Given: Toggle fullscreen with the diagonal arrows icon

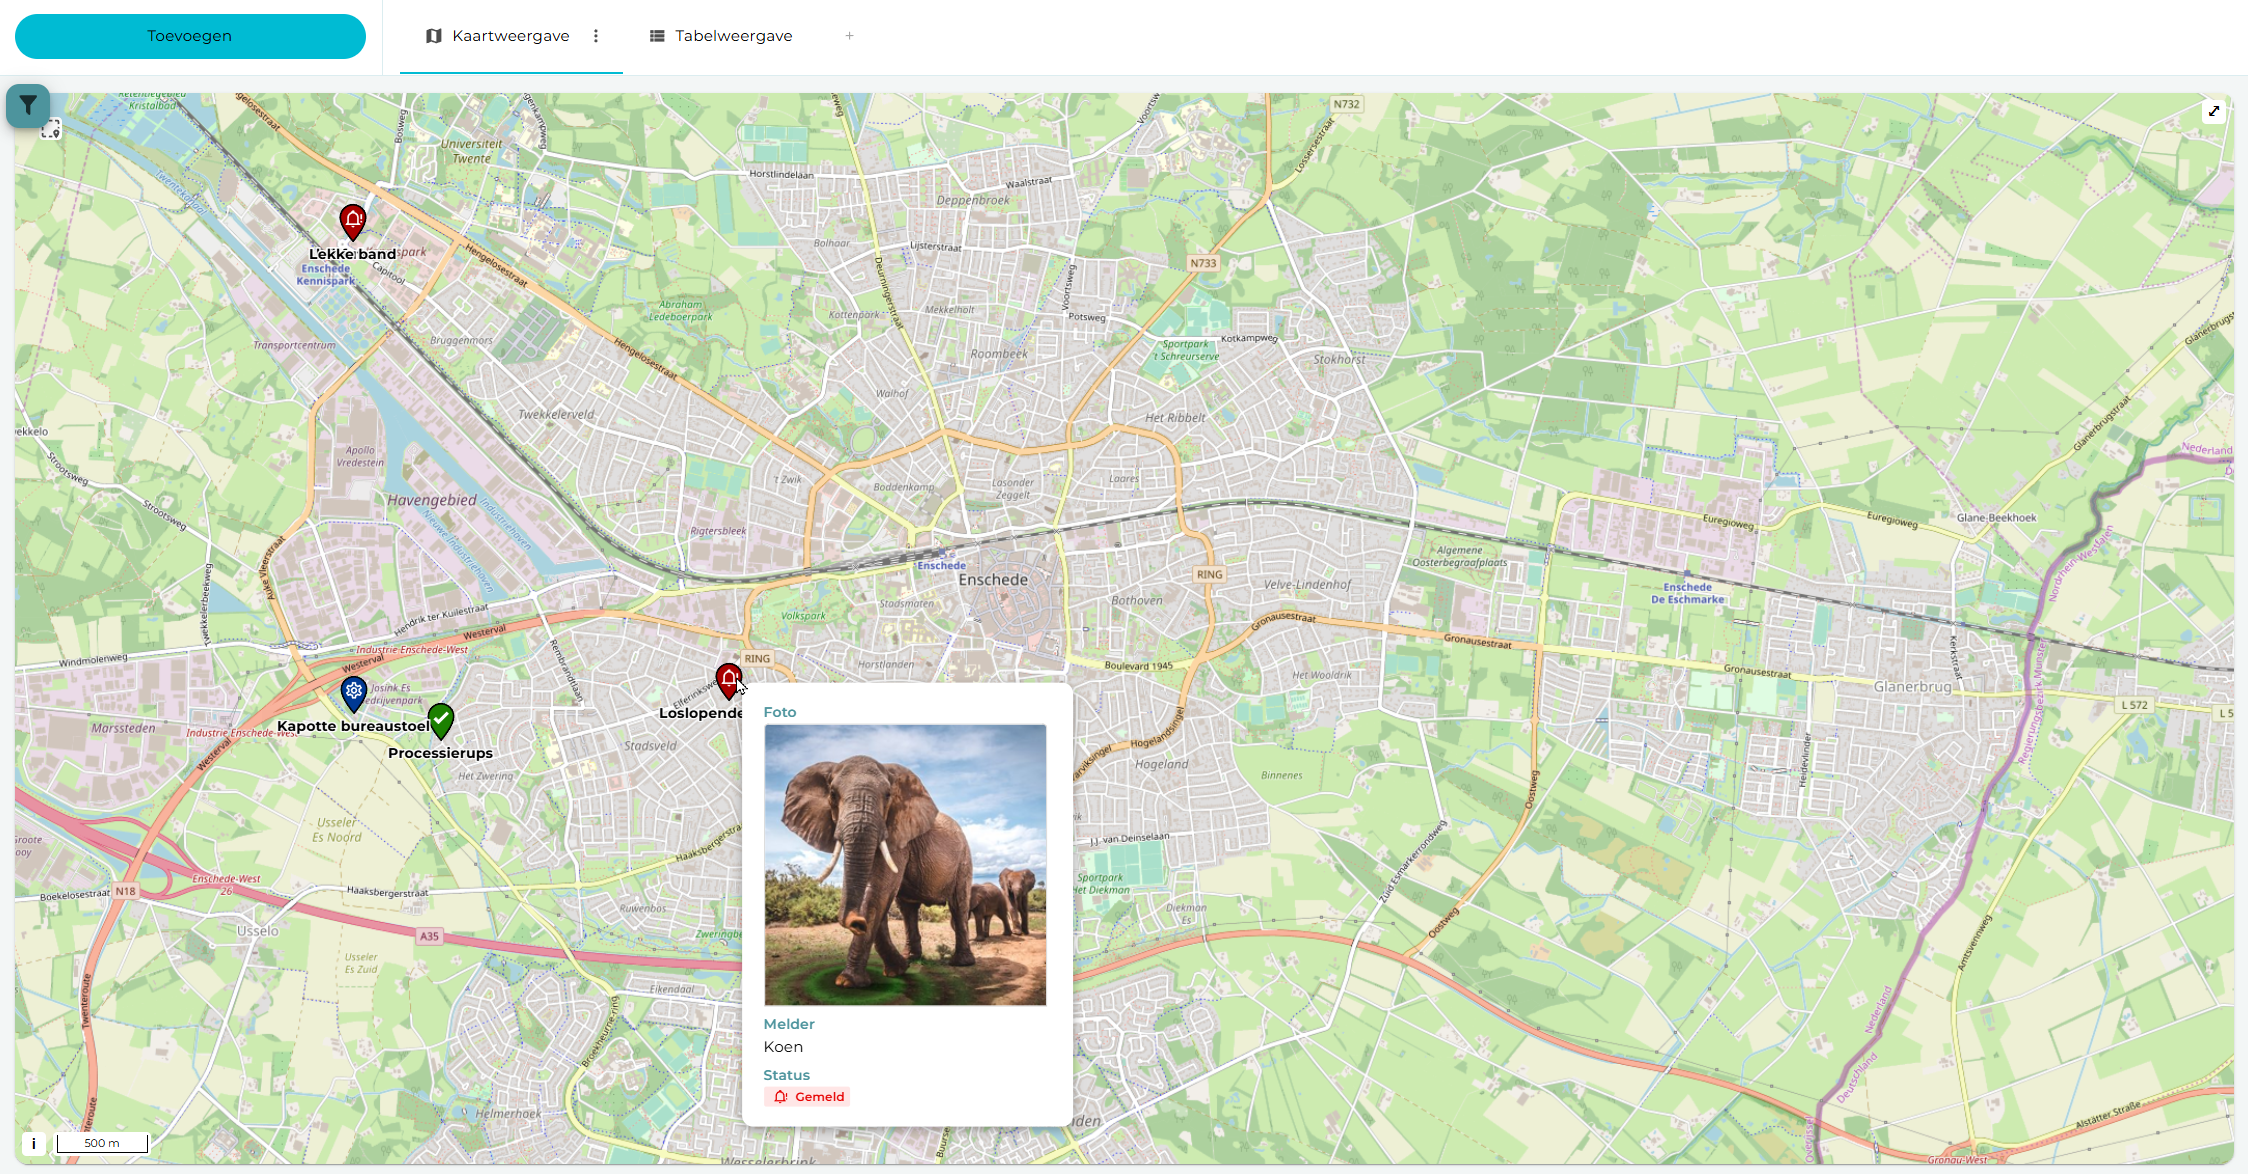Looking at the screenshot, I should click(x=2215, y=112).
